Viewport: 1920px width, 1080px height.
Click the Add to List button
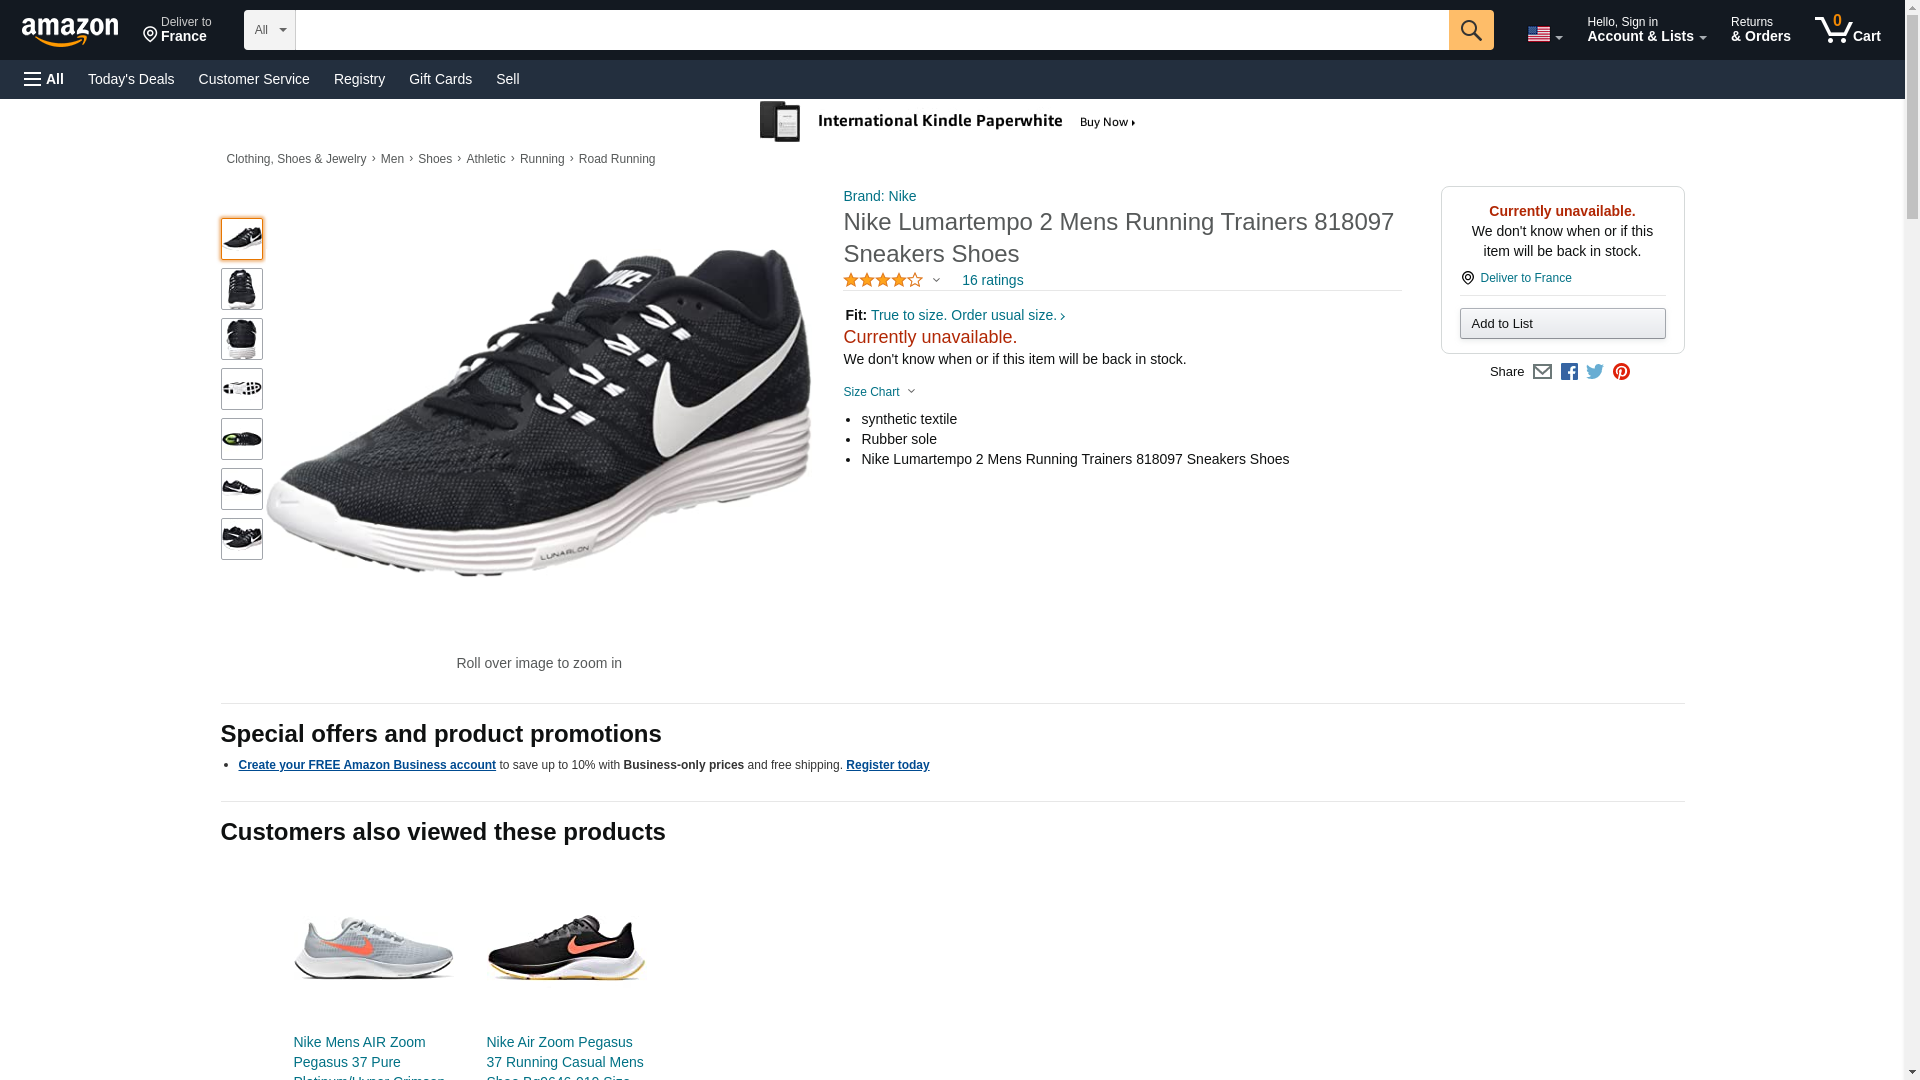(1562, 324)
